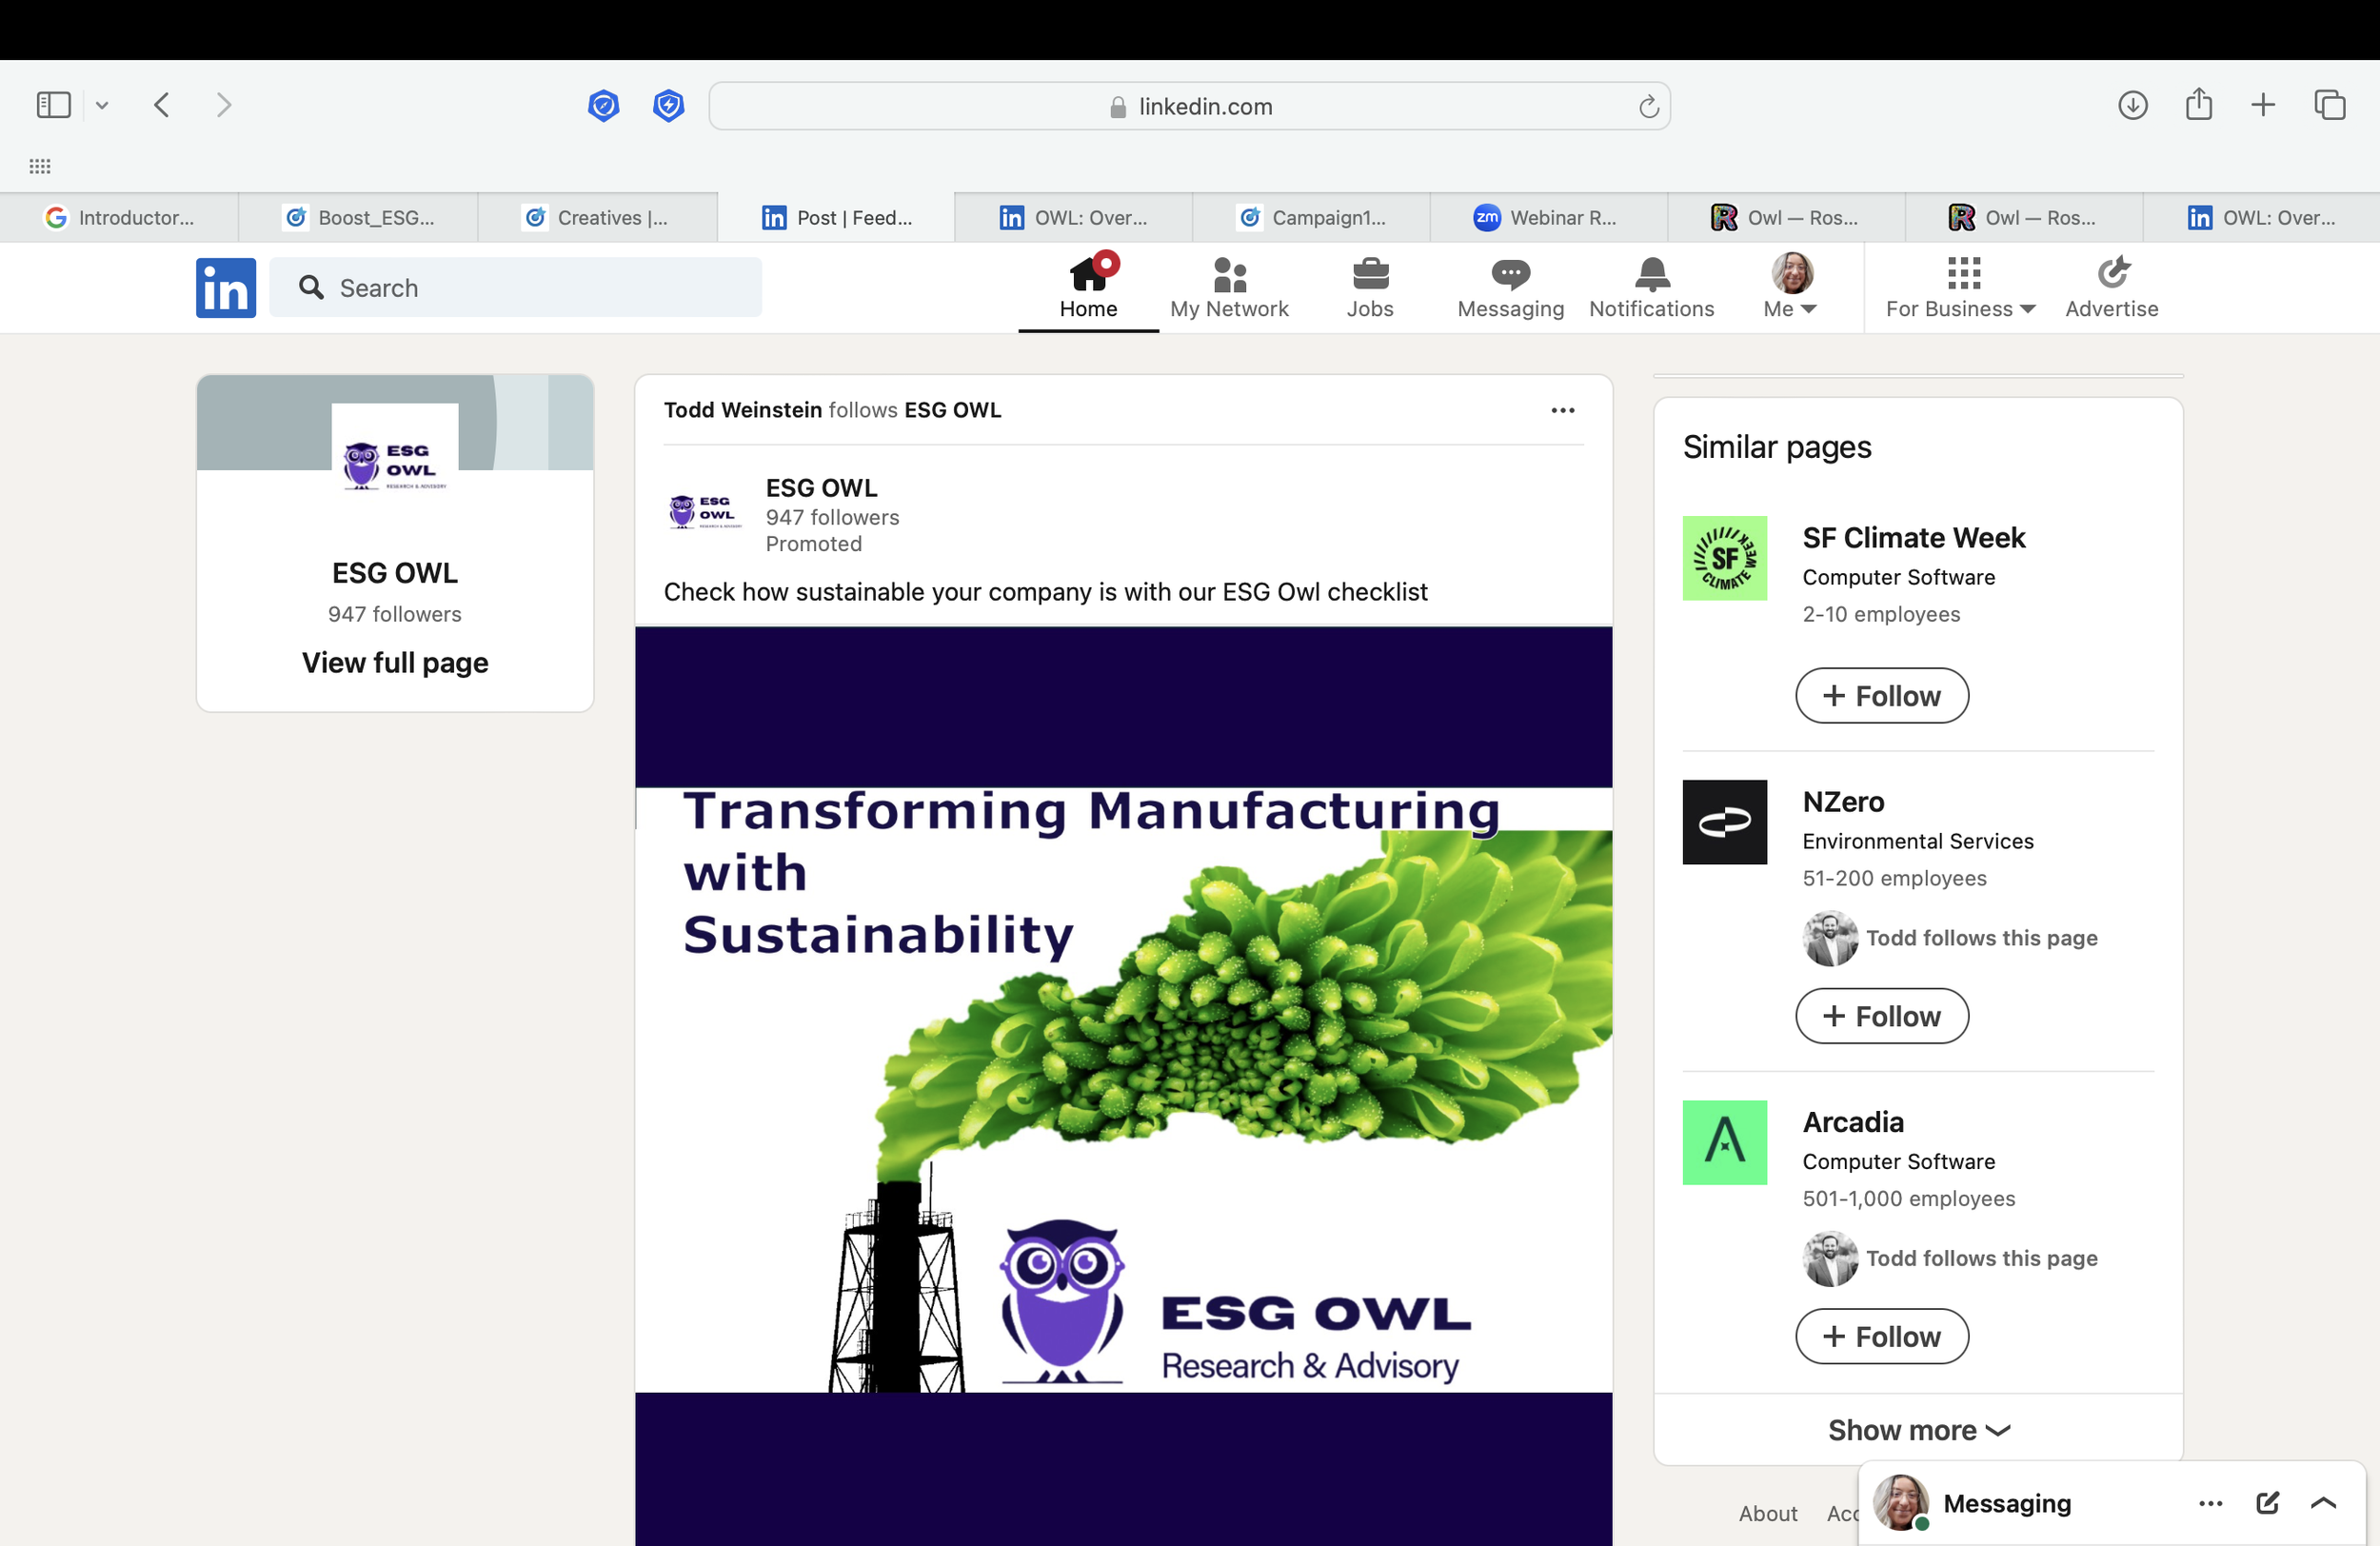The height and width of the screenshot is (1546, 2380).
Task: Click the compose message icon in the Messaging bar
Action: (x=2266, y=1502)
